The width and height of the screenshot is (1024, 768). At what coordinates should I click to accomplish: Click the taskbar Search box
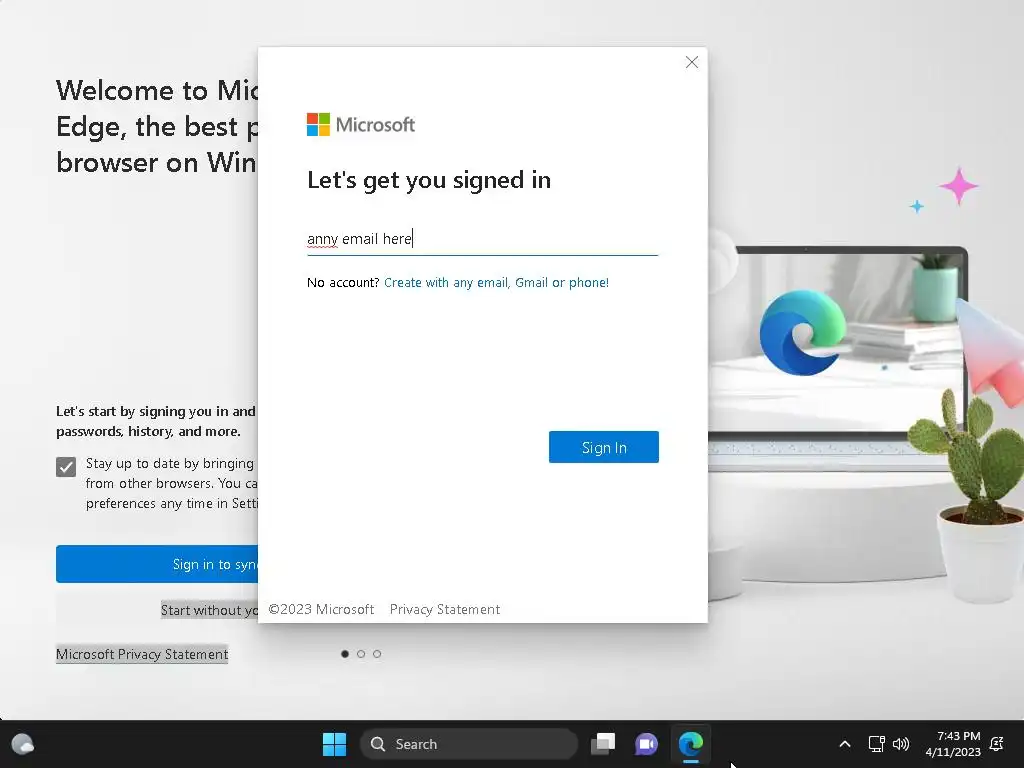(469, 744)
